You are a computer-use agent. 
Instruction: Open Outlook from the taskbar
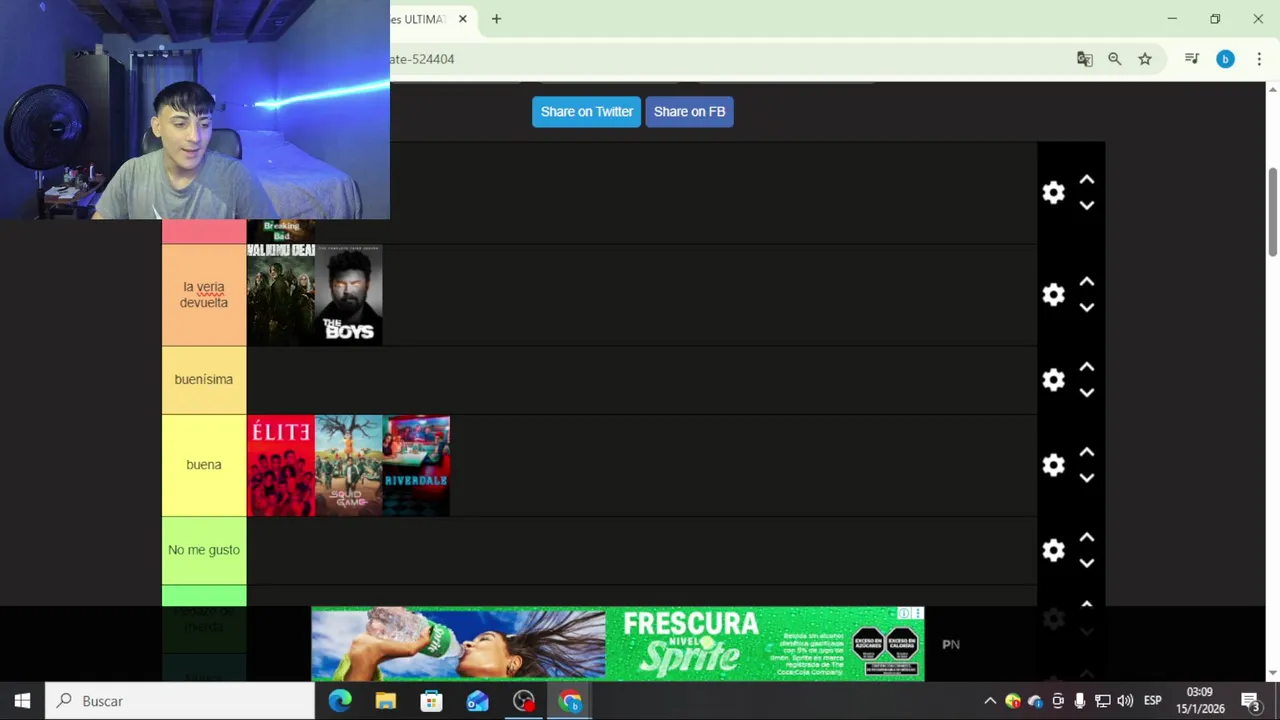(x=478, y=701)
